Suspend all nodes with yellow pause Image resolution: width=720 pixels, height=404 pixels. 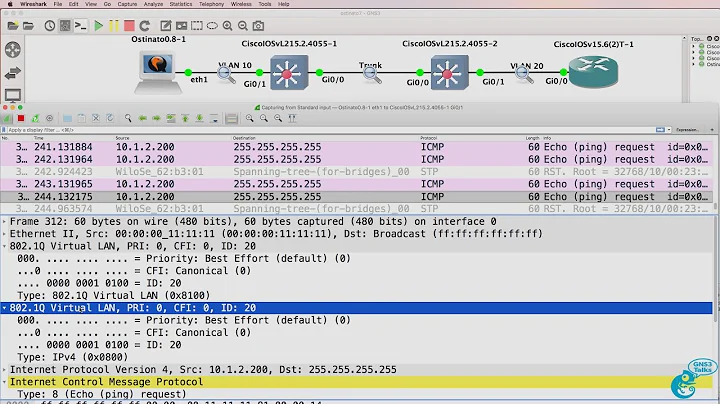pos(113,26)
